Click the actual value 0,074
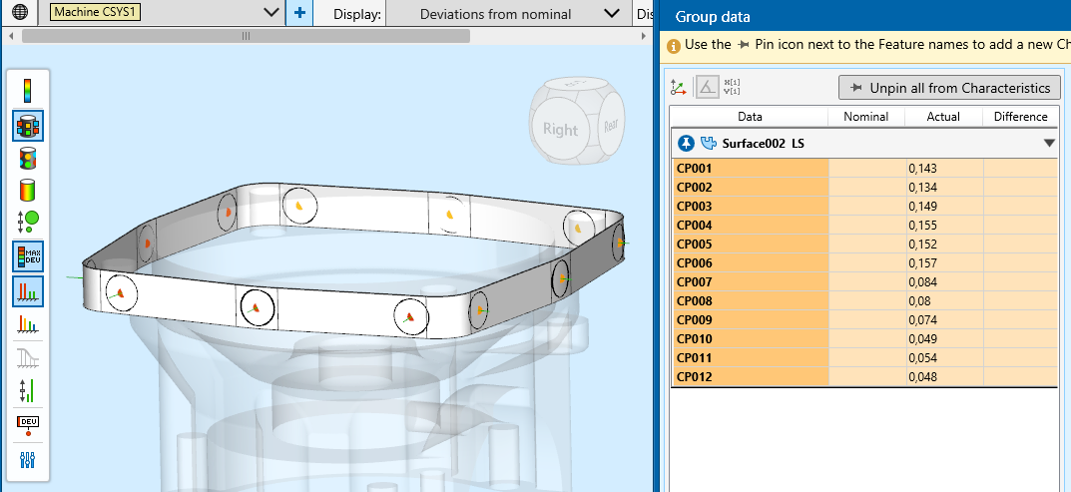Image resolution: width=1071 pixels, height=492 pixels. pyautogui.click(x=922, y=320)
